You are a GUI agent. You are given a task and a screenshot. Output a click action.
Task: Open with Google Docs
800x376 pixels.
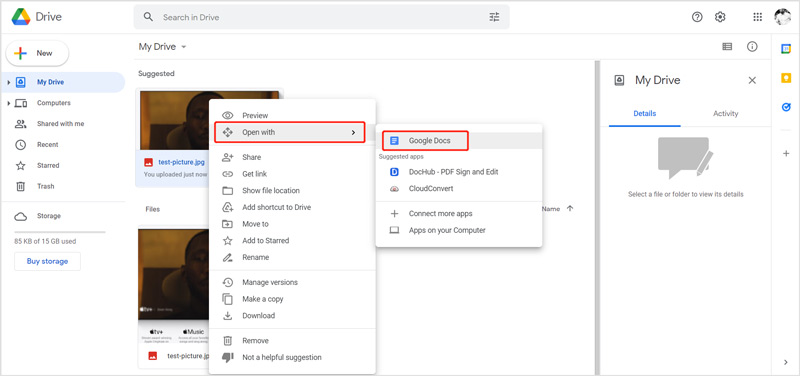[459, 140]
